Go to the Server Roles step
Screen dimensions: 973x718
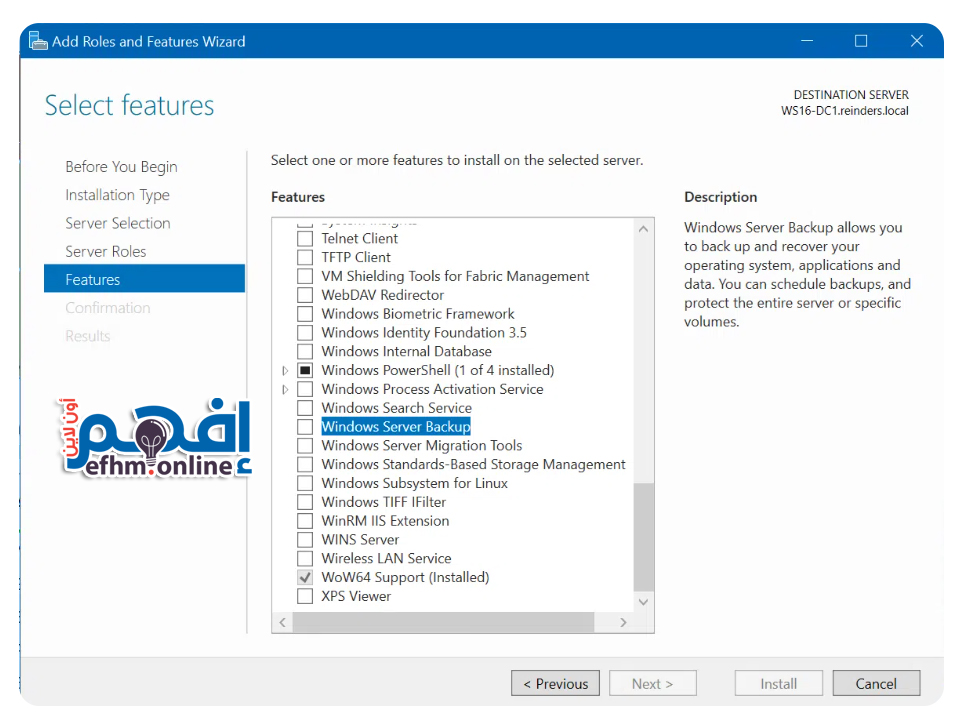tap(106, 252)
